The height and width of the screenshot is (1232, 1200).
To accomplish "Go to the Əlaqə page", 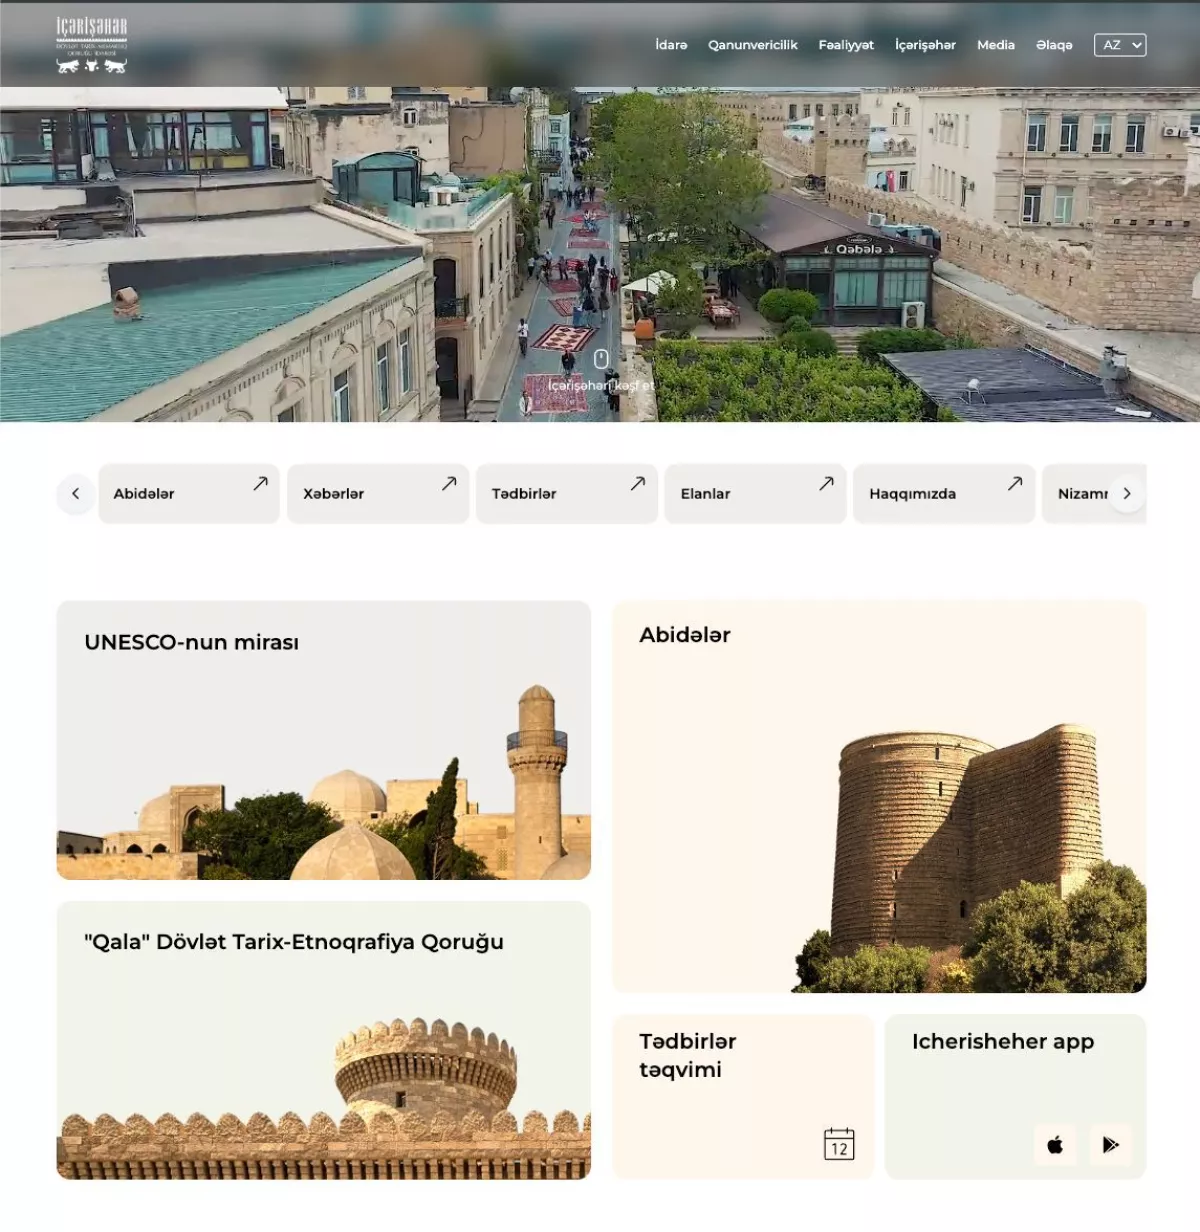I will coord(1054,45).
